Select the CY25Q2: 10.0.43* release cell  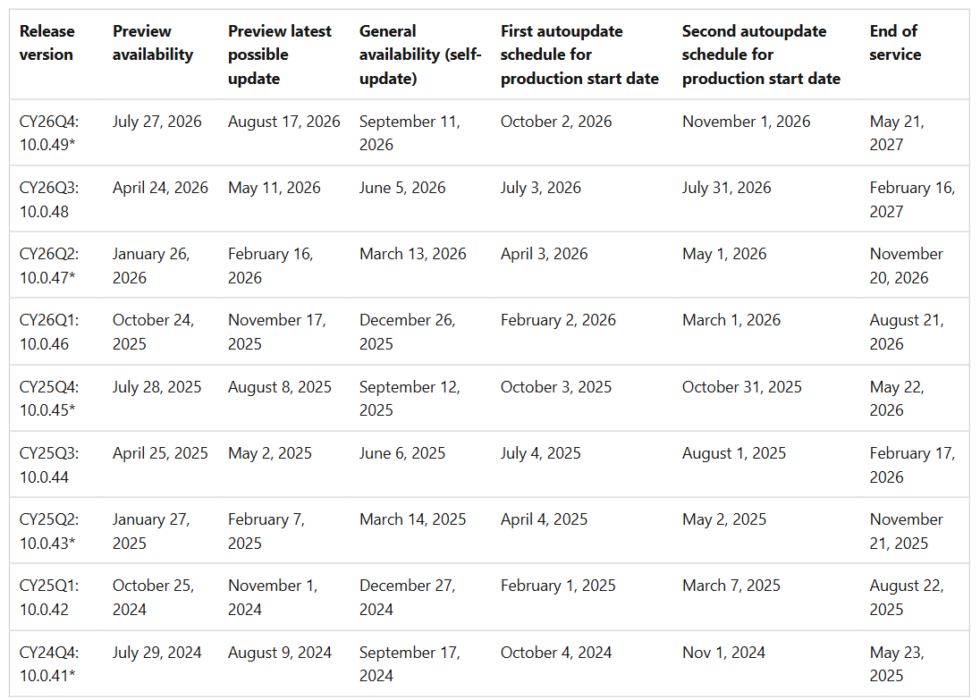point(48,531)
